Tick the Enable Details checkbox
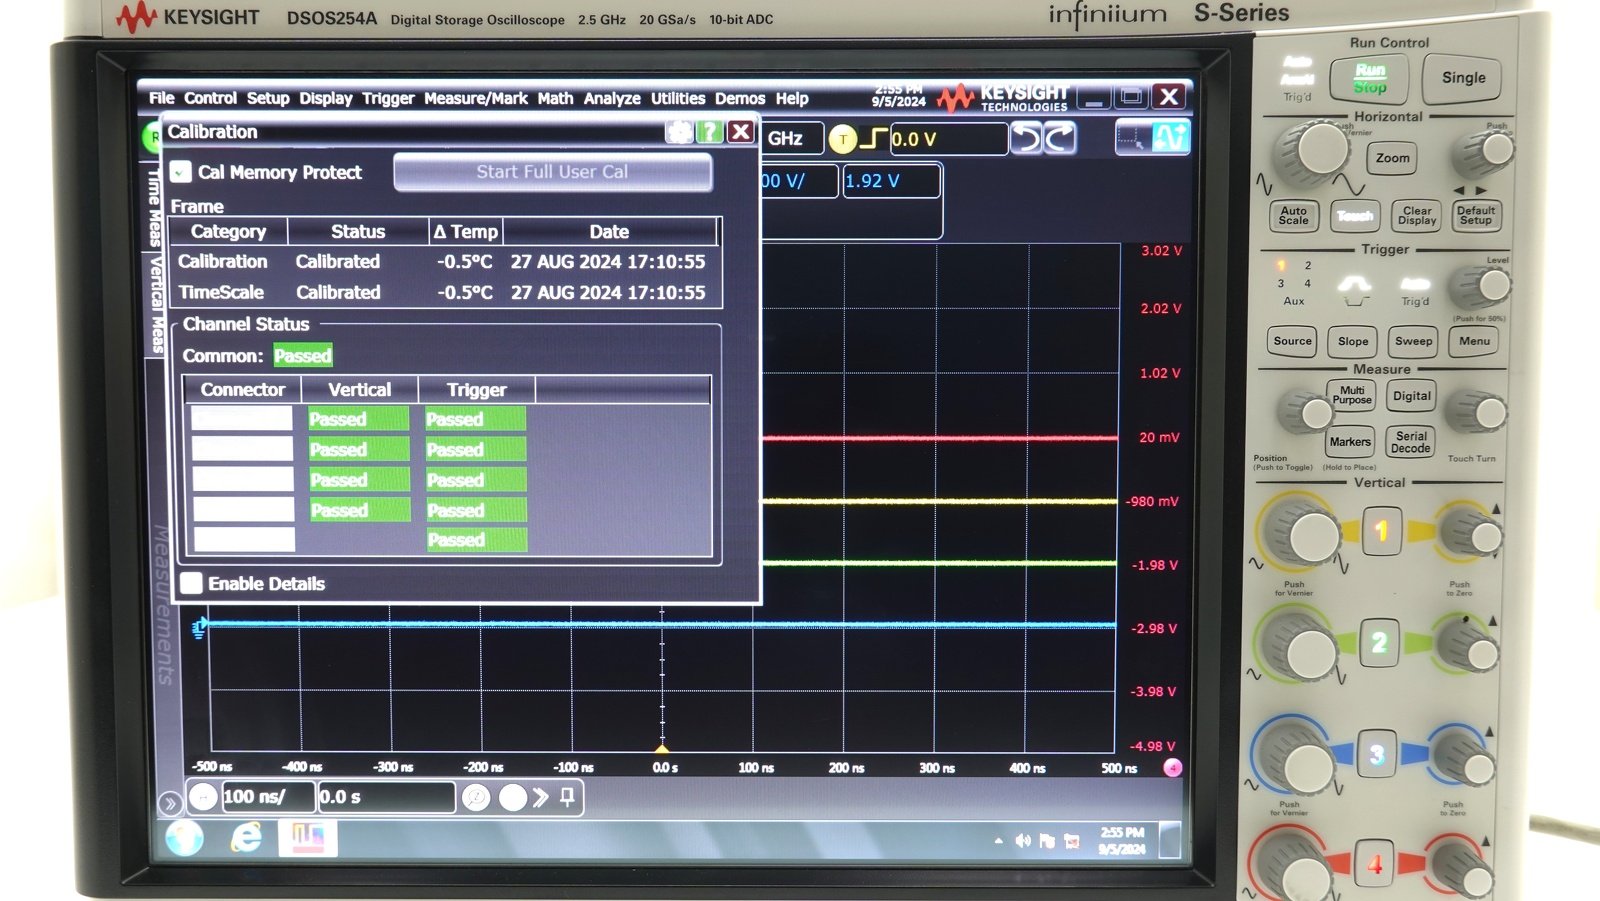Screen dimensions: 1600x901 click(x=191, y=583)
